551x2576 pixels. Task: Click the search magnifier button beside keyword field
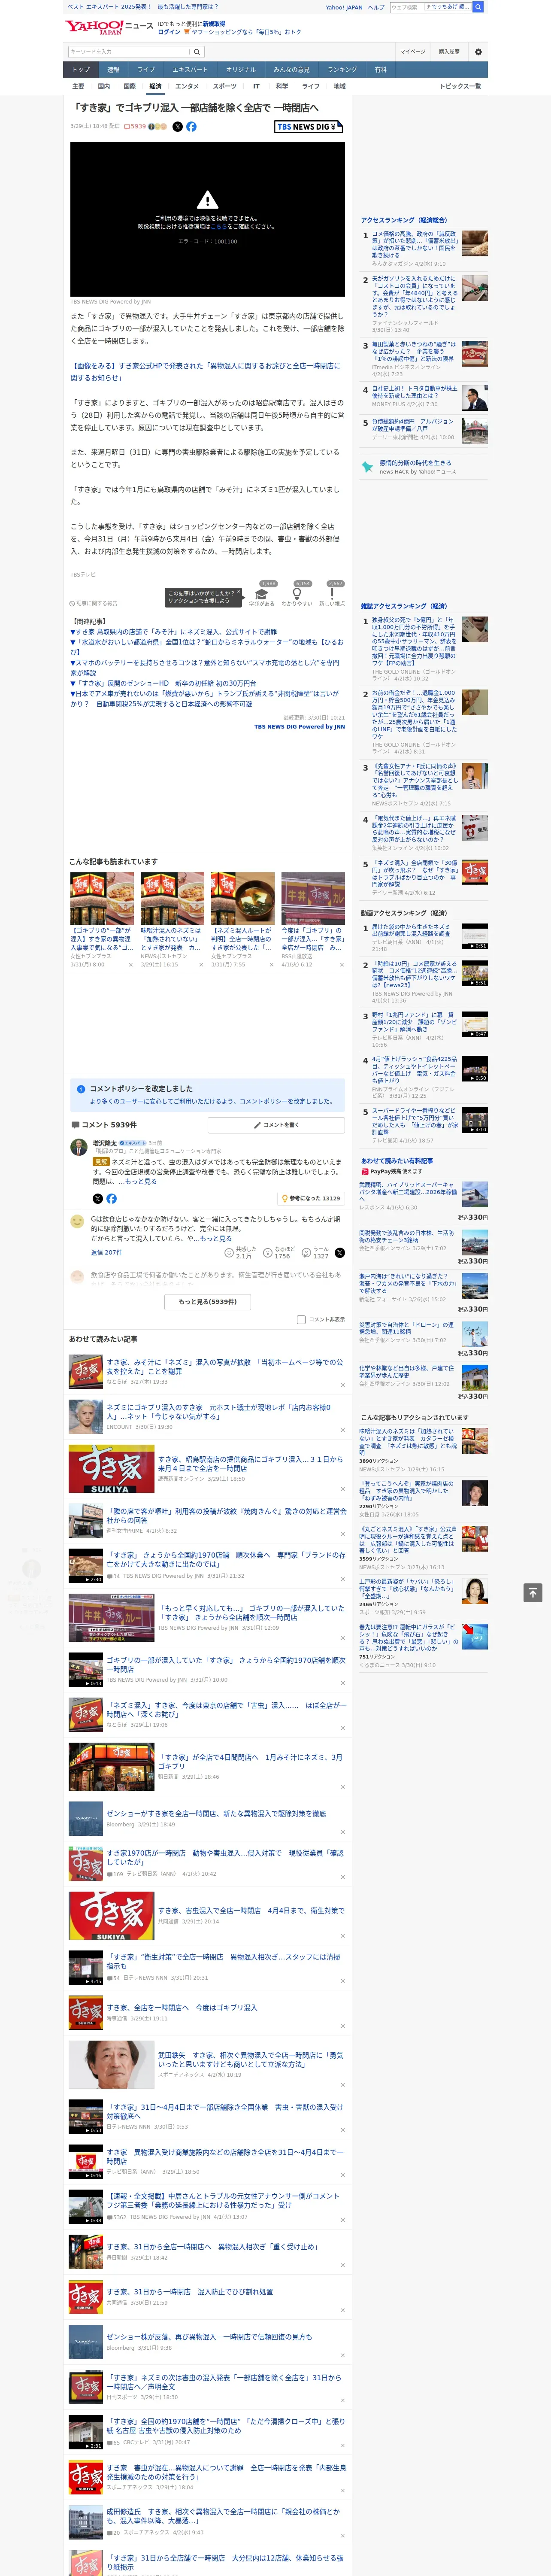coord(196,51)
